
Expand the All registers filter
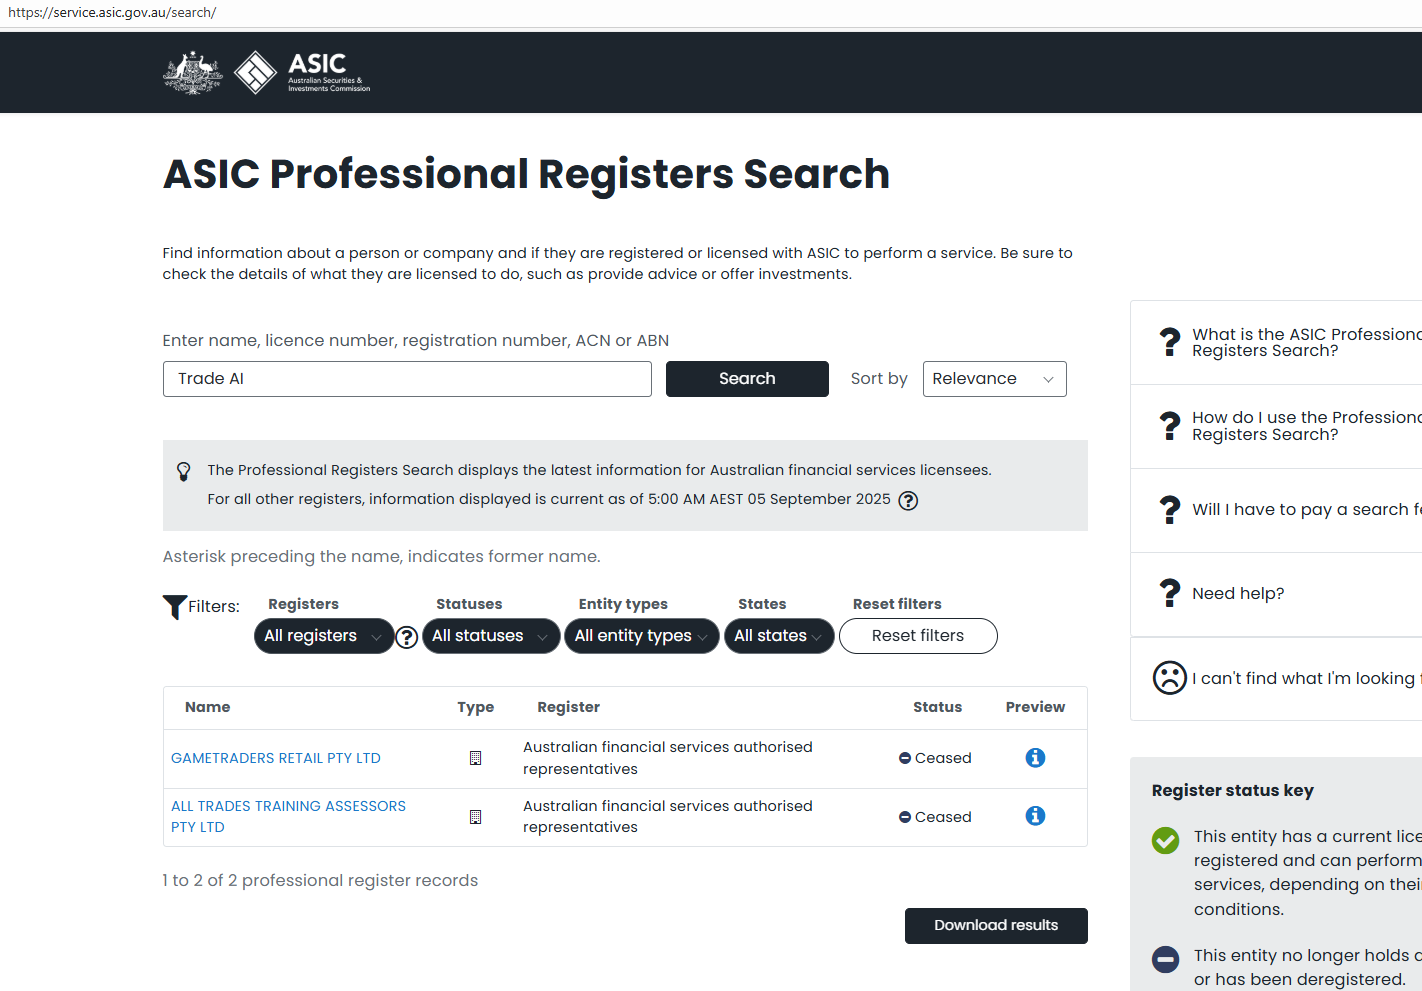pos(324,636)
